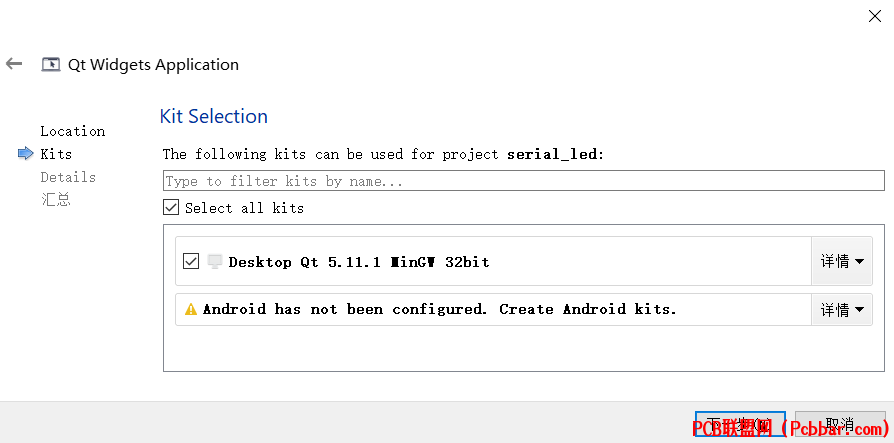Select the 汇总 wizard step
The height and width of the screenshot is (443, 894).
pyautogui.click(x=55, y=200)
